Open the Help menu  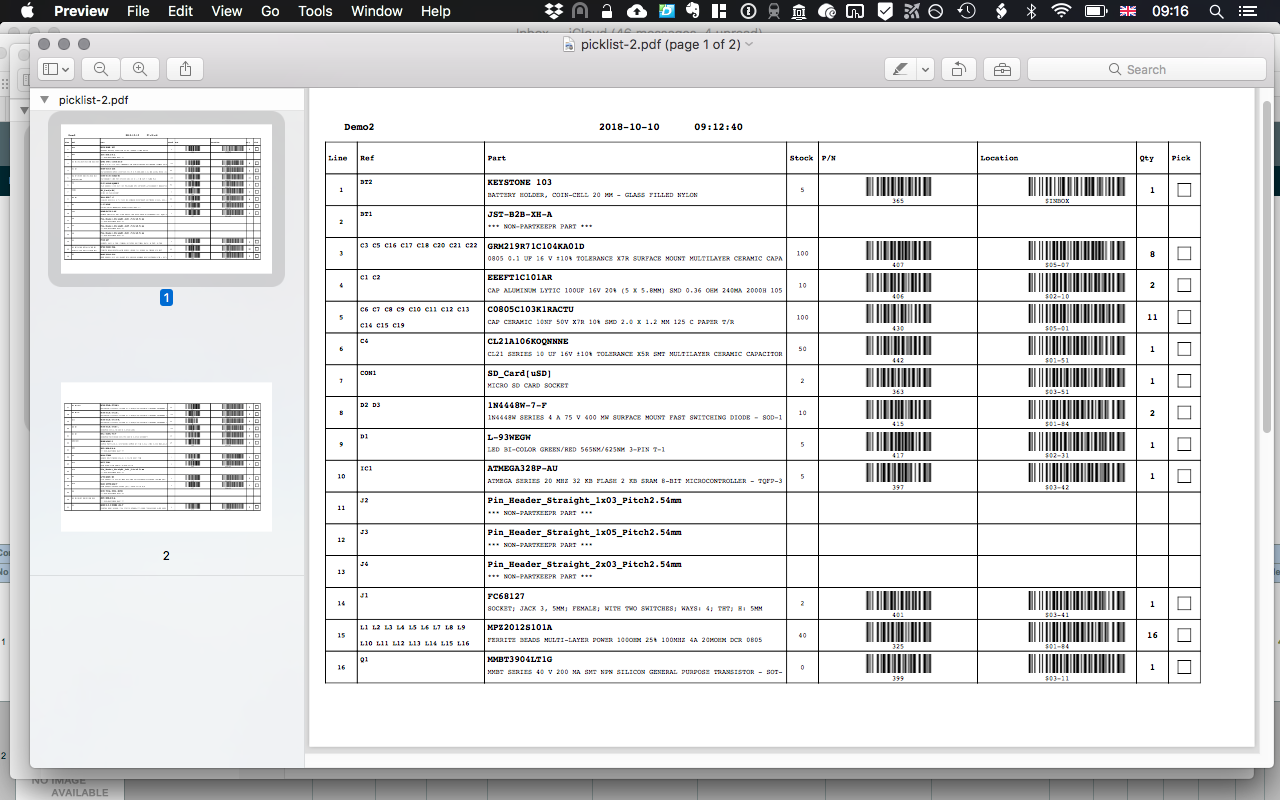[436, 11]
